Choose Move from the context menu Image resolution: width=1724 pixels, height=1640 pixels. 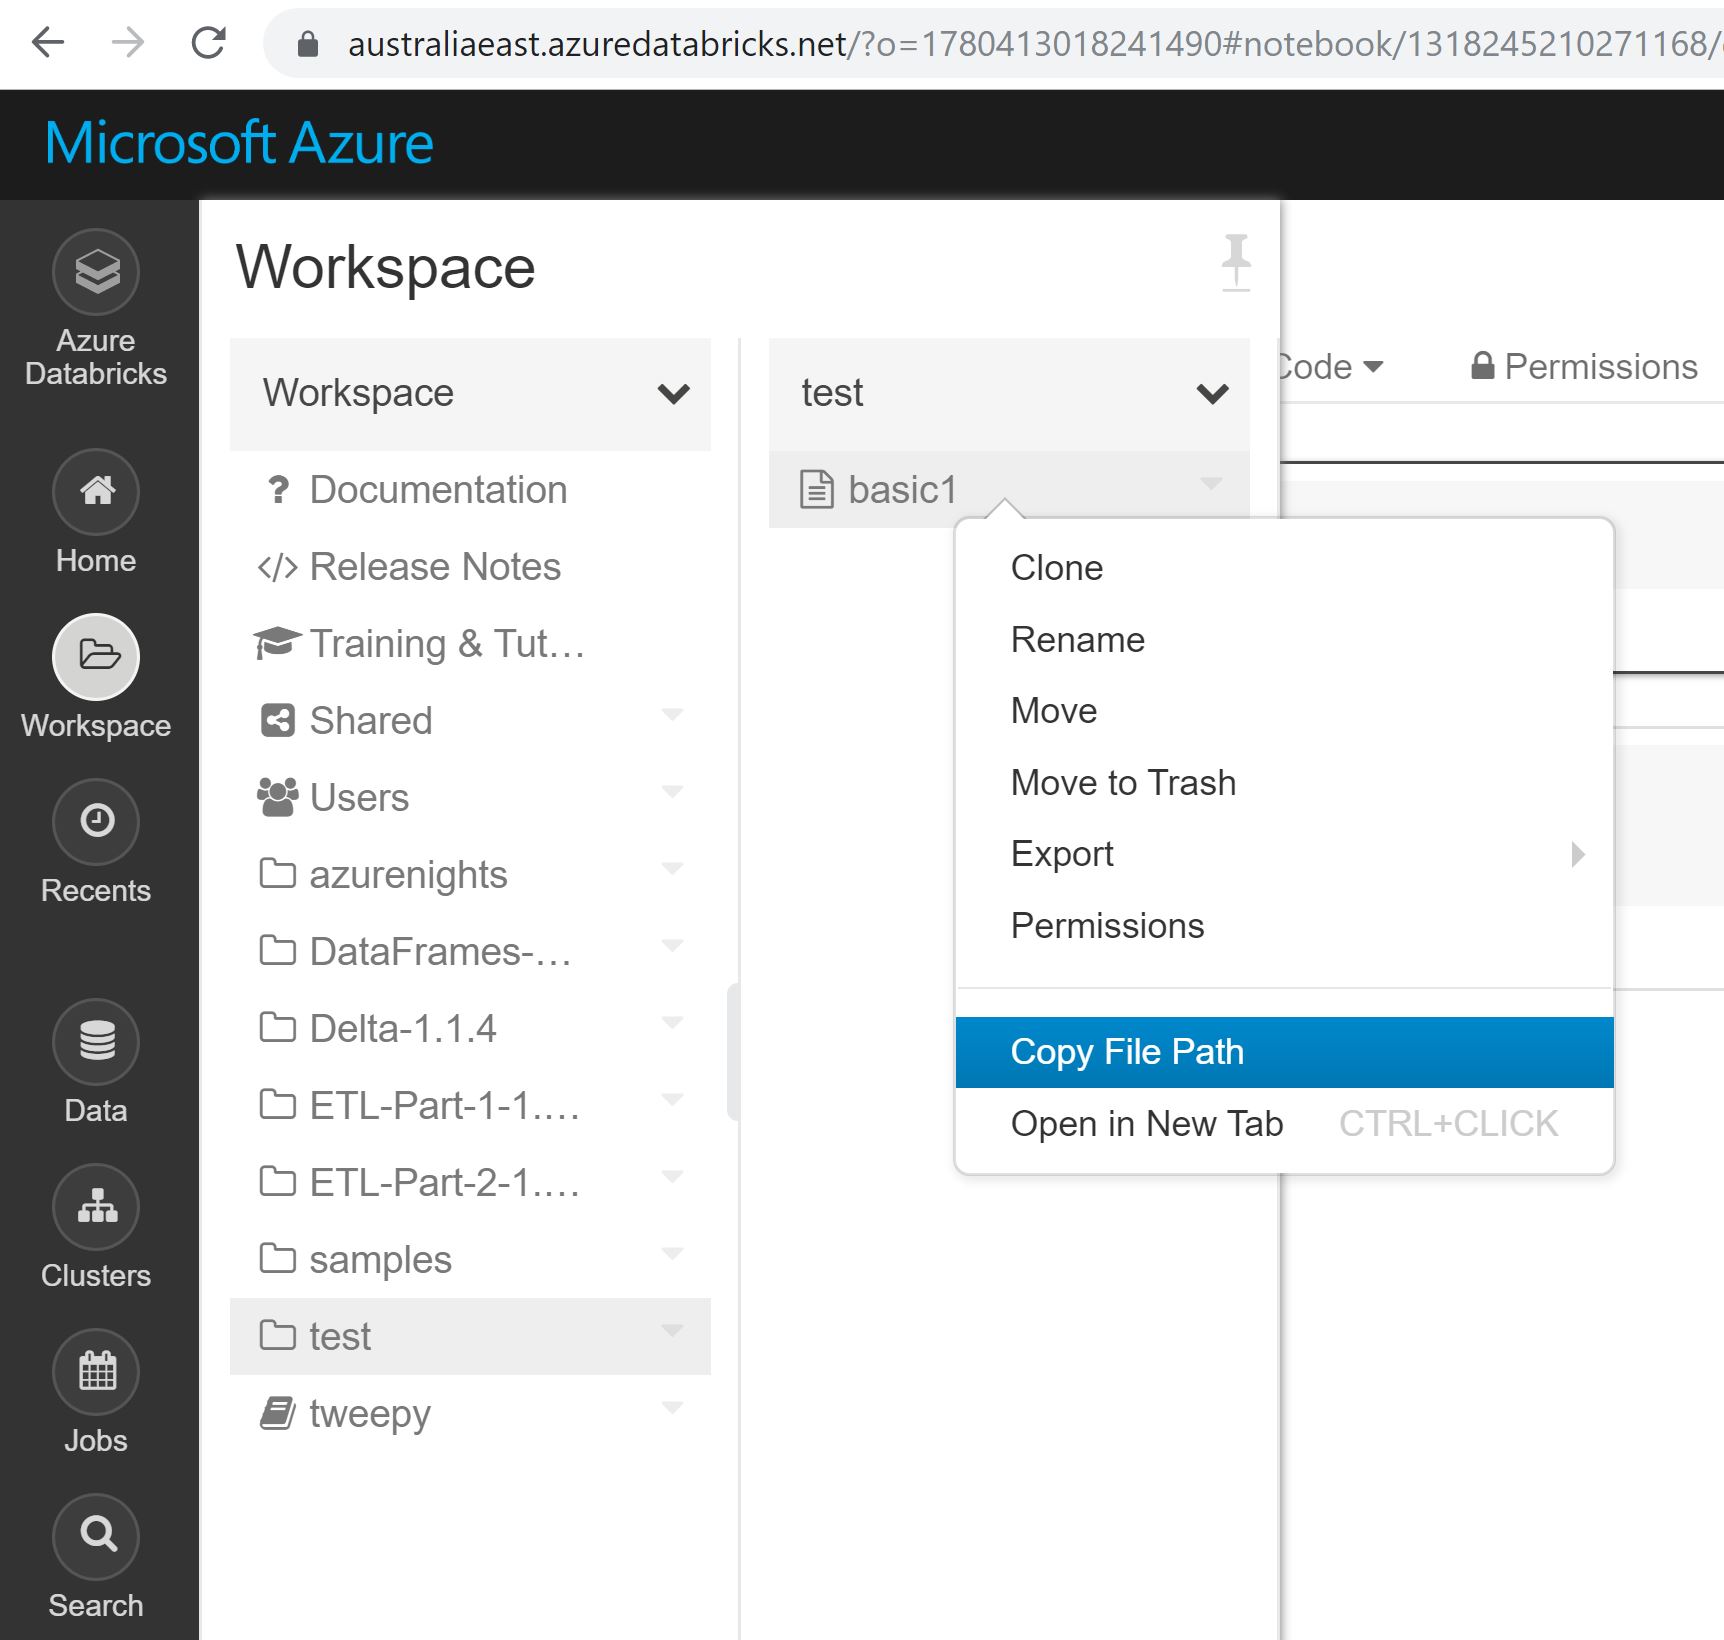tap(1285, 711)
